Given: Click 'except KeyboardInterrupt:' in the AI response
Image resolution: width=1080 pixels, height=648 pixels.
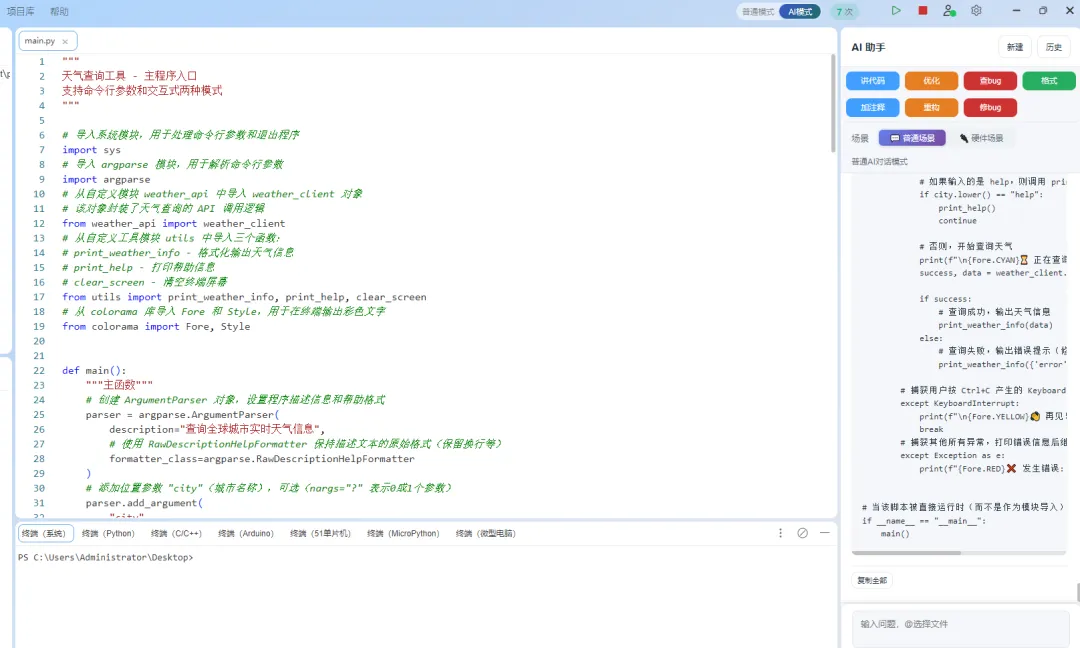Looking at the screenshot, I should pyautogui.click(x=959, y=404).
